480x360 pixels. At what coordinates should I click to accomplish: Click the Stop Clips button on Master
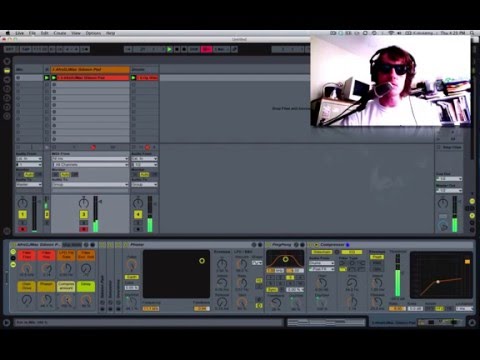click(449, 147)
